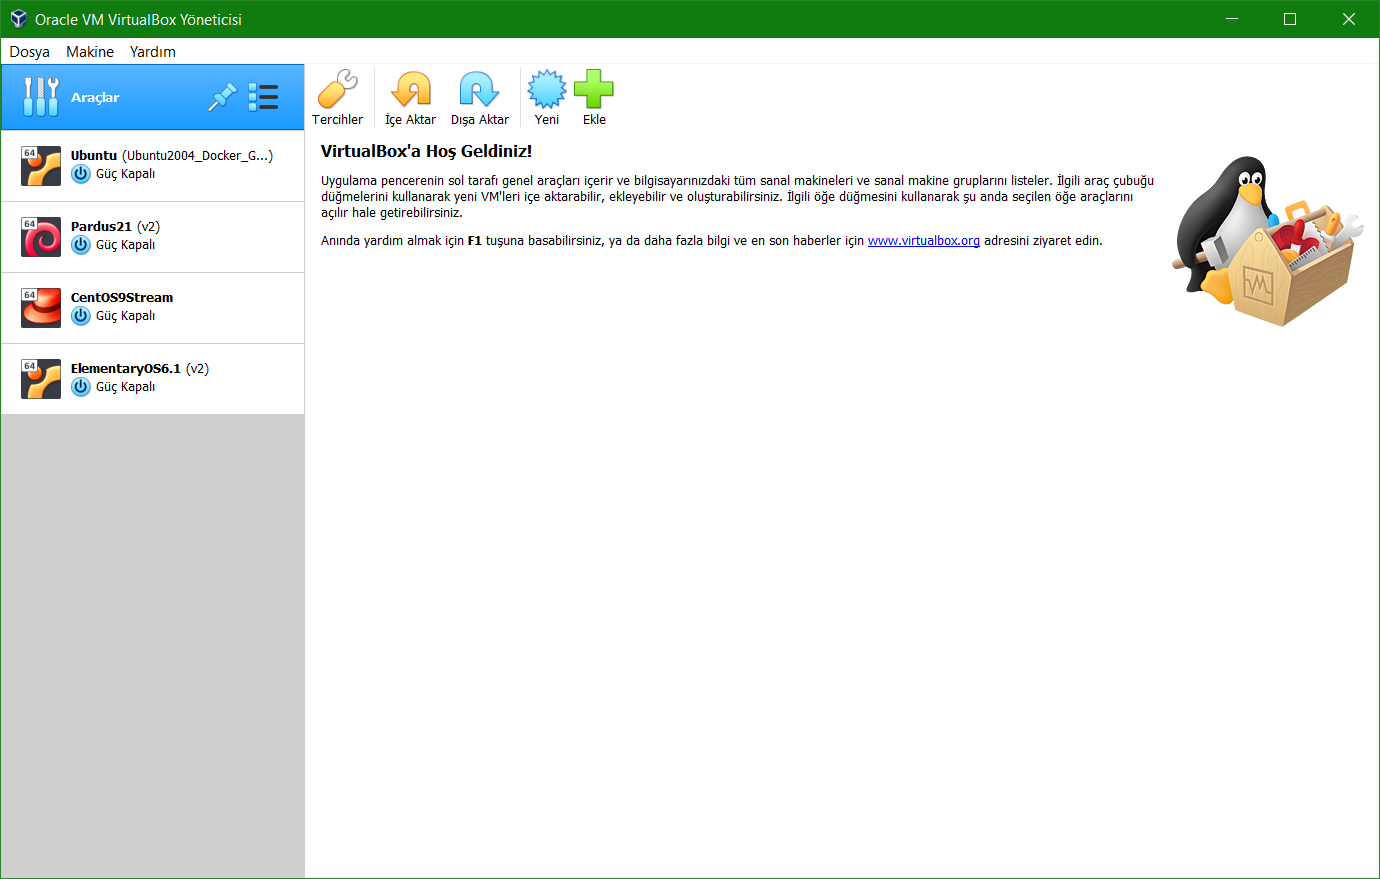
Task: Click the Tercihler label text
Action: tap(337, 120)
